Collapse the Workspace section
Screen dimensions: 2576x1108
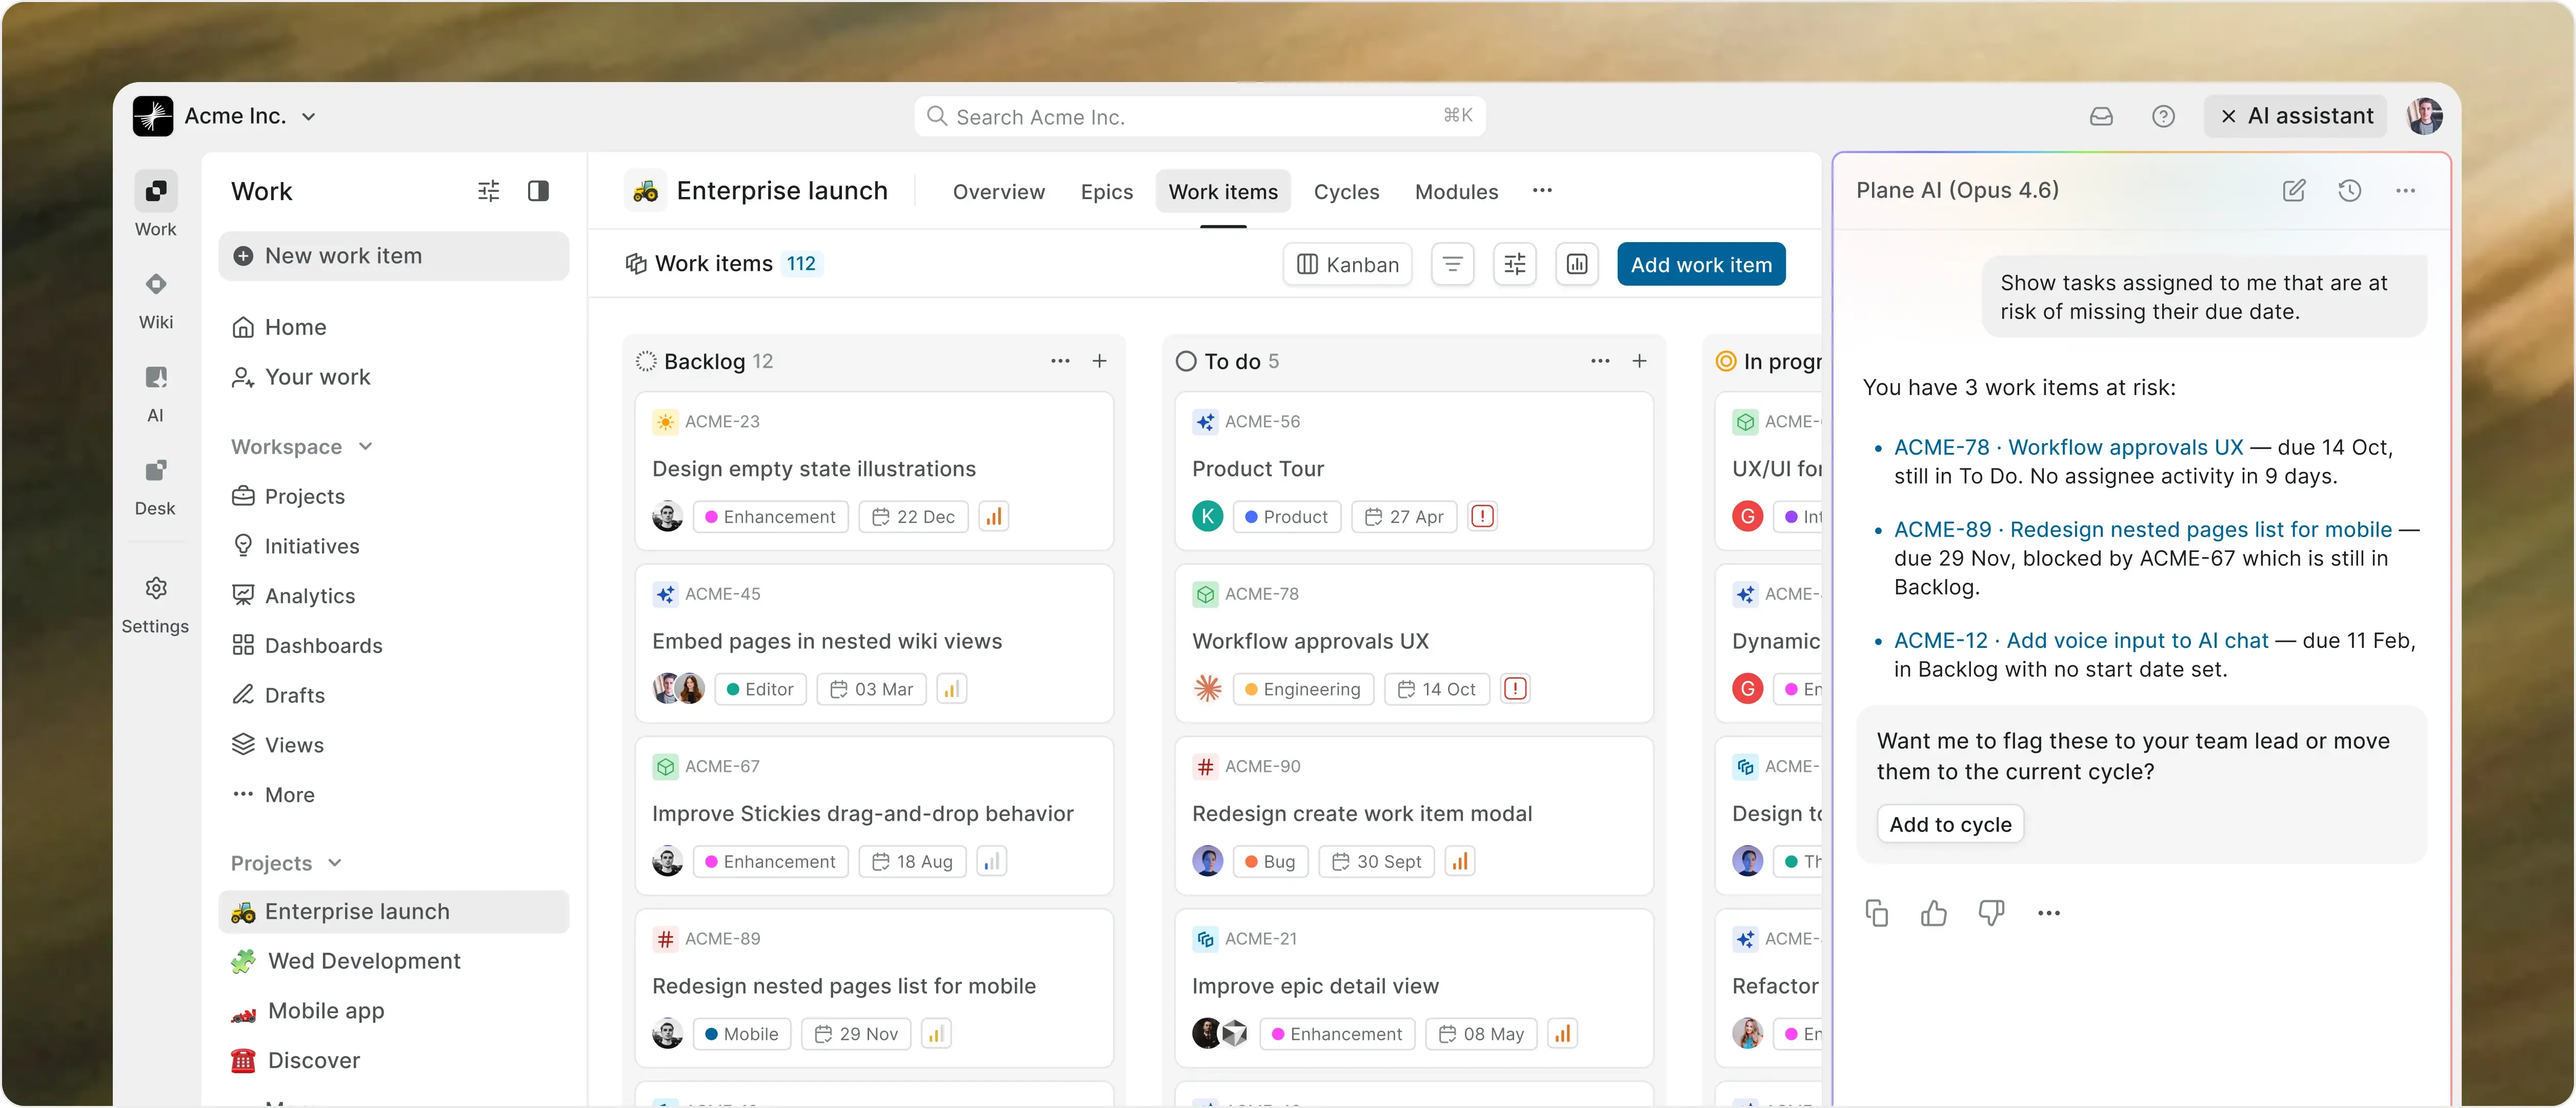pyautogui.click(x=302, y=447)
